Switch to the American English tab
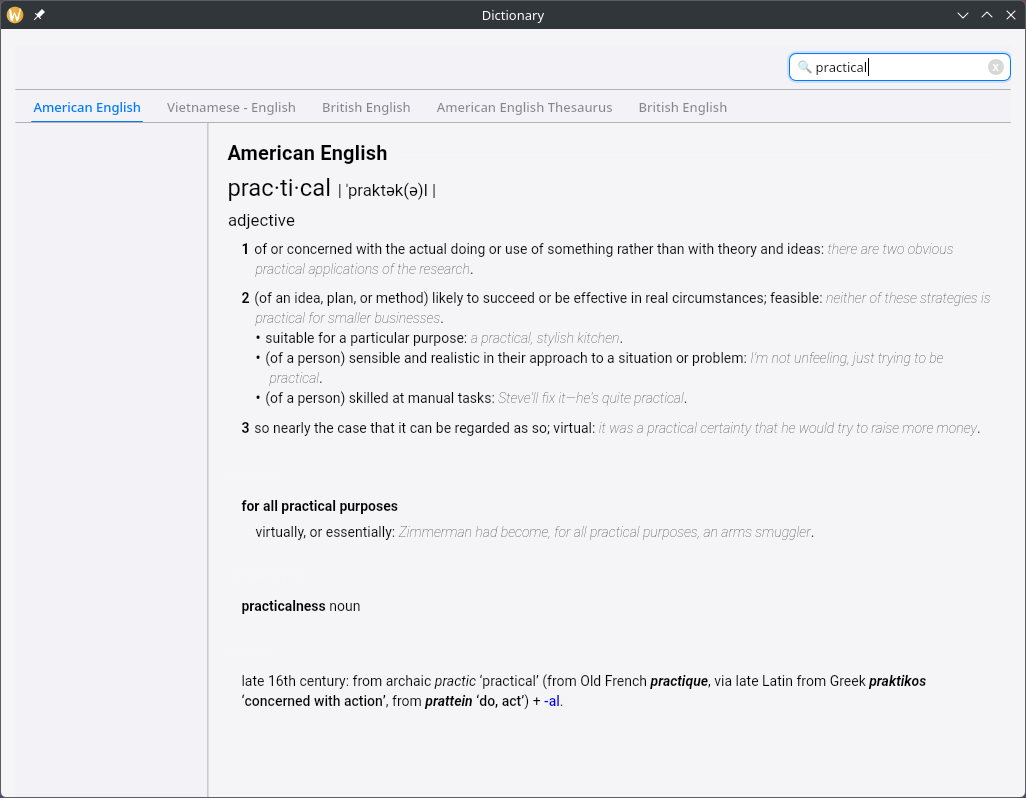Image resolution: width=1026 pixels, height=798 pixels. click(x=87, y=107)
